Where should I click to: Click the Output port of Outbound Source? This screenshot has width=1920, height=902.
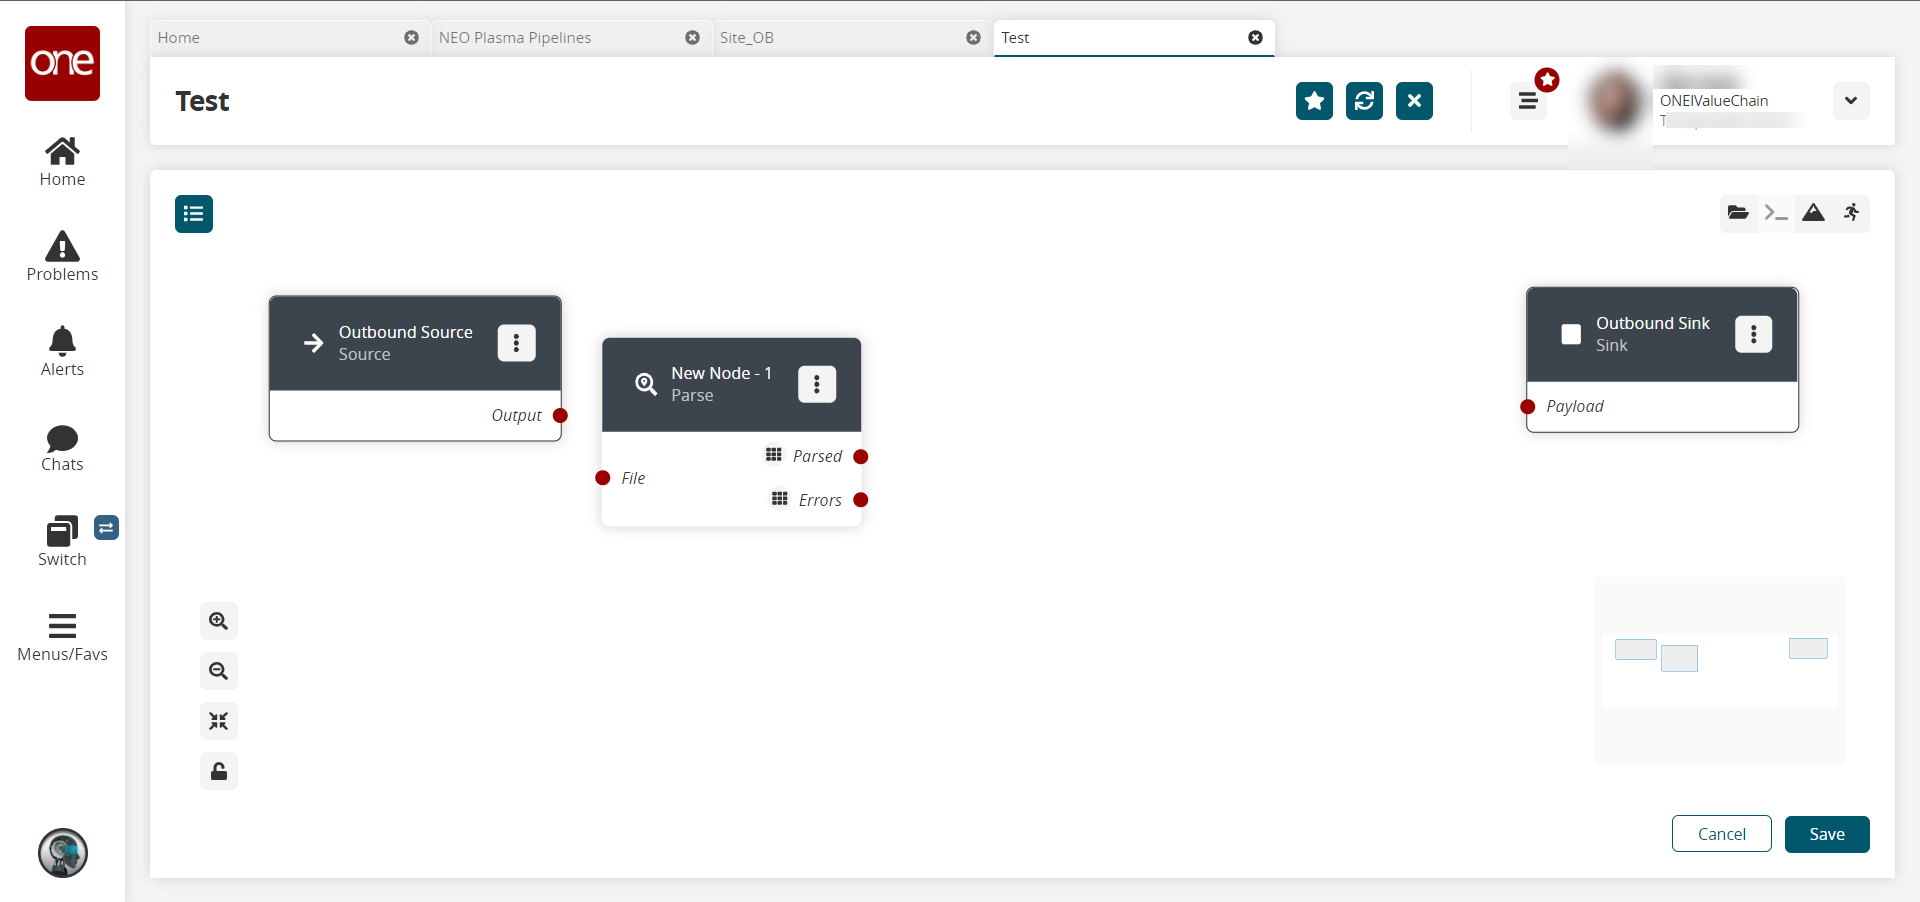560,416
